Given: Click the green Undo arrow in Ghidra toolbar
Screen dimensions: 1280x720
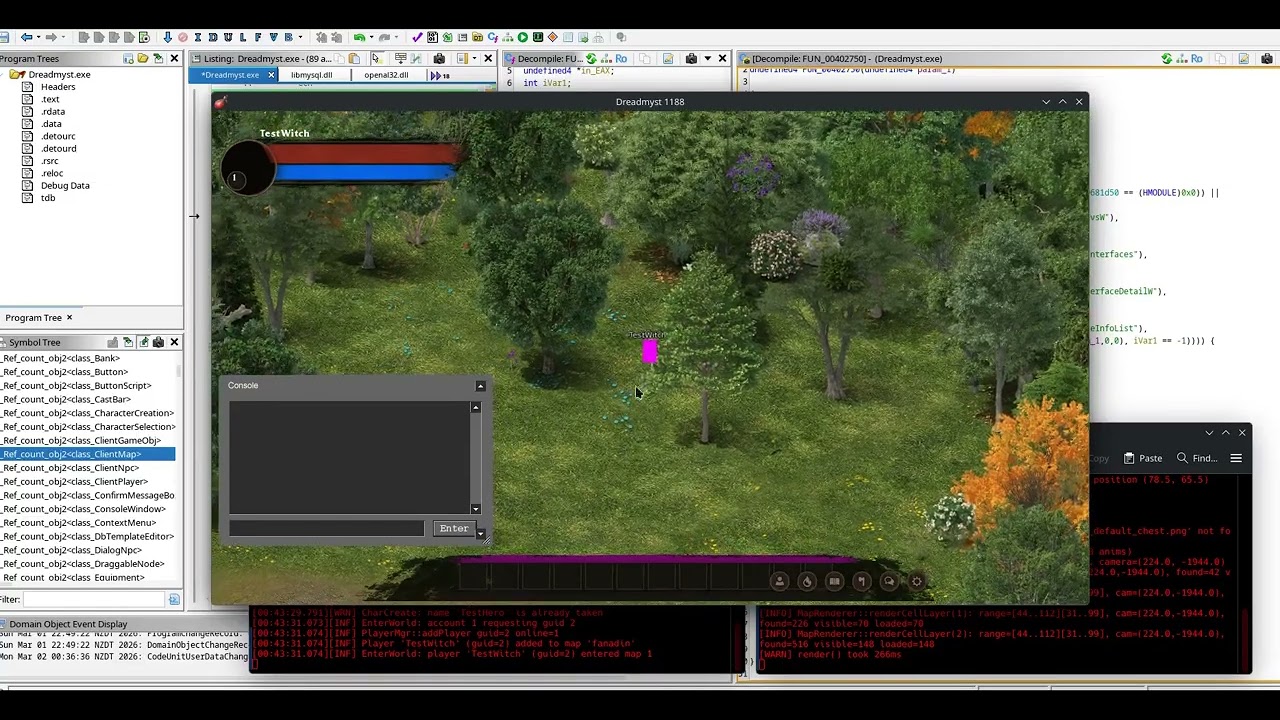Looking at the screenshot, I should tap(359, 38).
